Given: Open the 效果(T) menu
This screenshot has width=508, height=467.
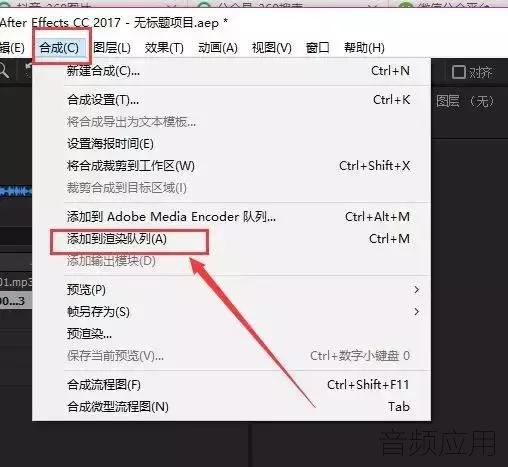Looking at the screenshot, I should coord(164,48).
